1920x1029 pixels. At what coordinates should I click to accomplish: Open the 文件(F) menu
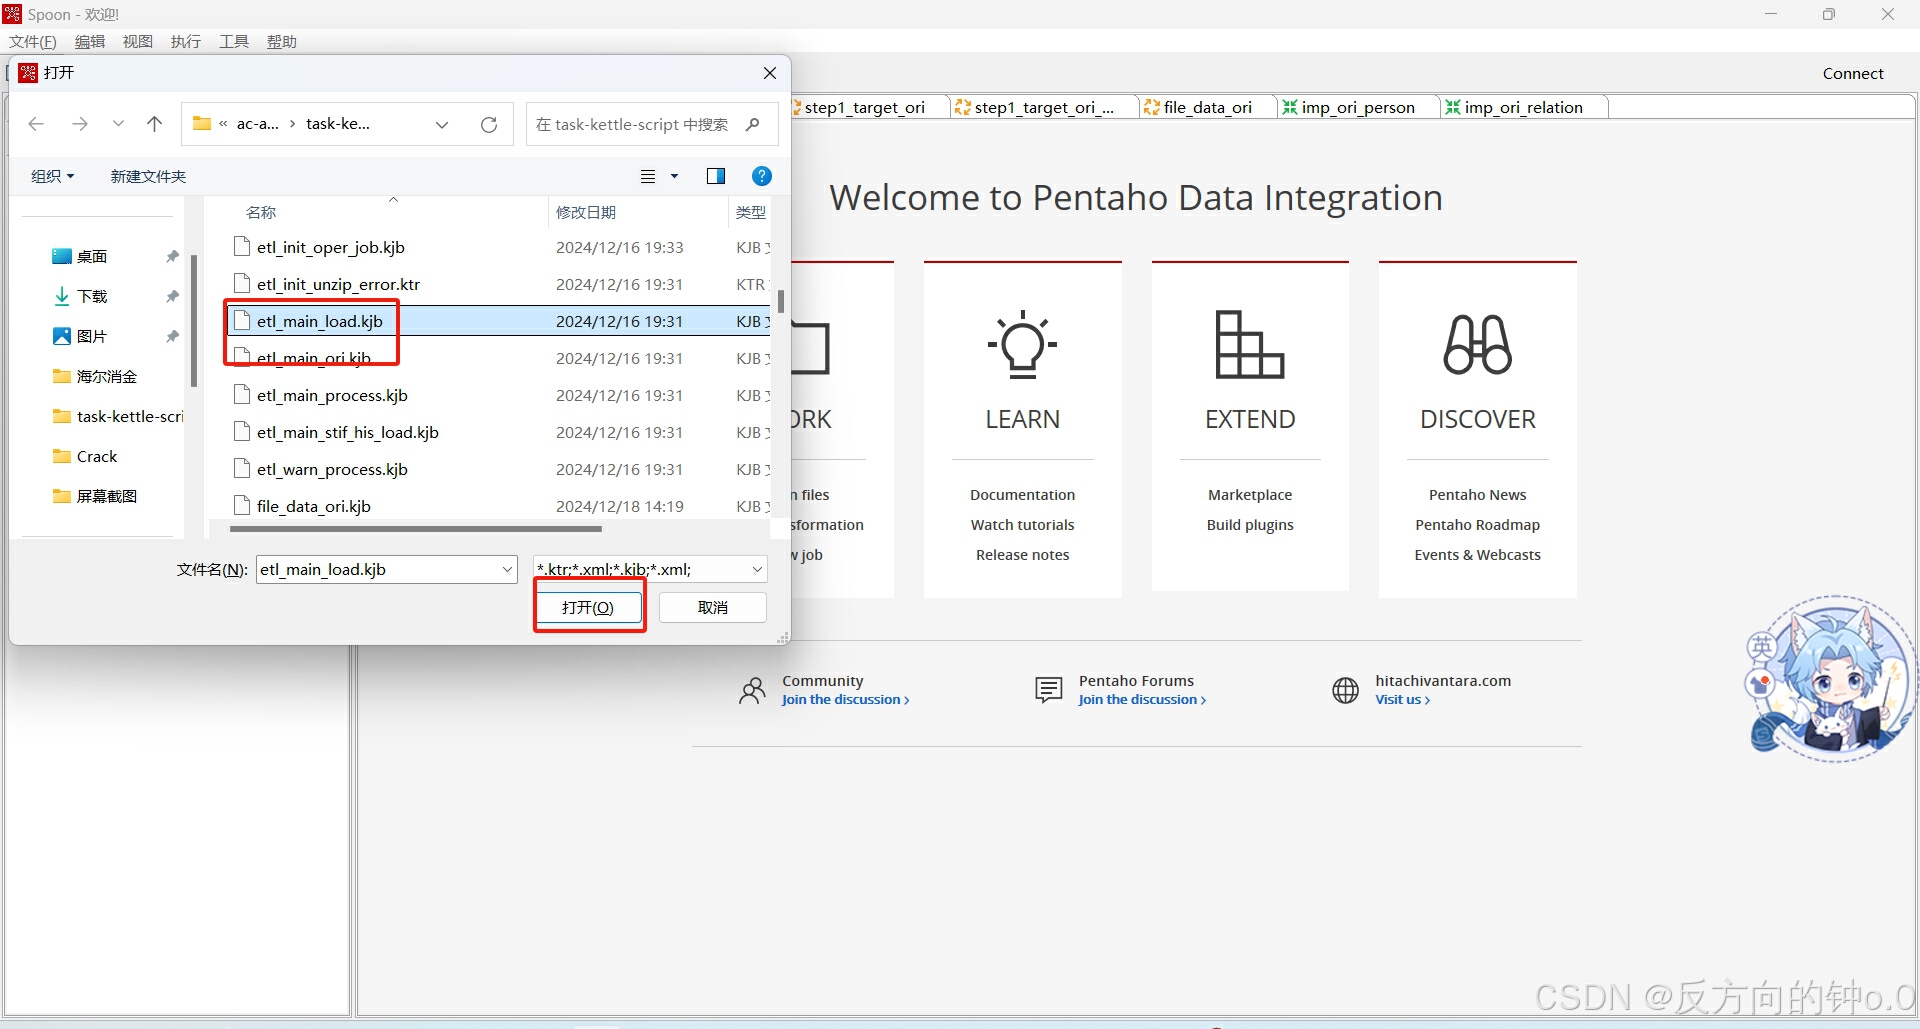coord(32,41)
